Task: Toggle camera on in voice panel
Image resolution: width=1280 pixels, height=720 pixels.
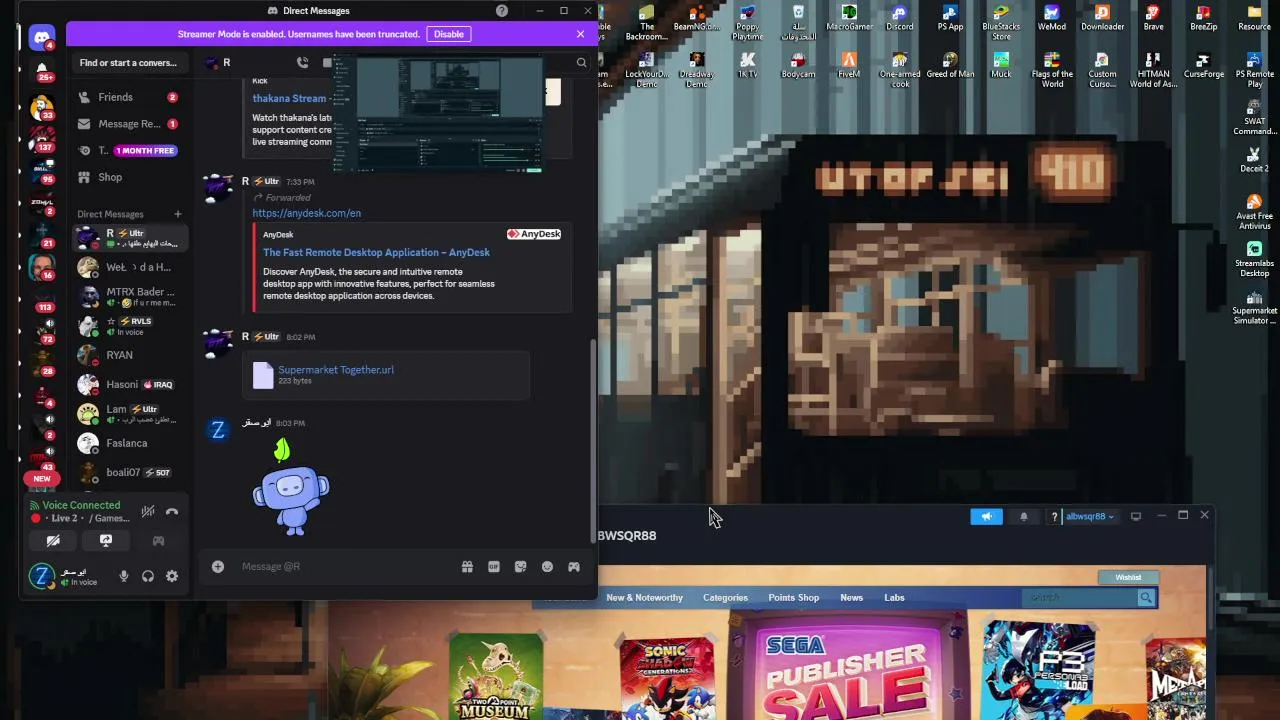Action: click(x=53, y=541)
